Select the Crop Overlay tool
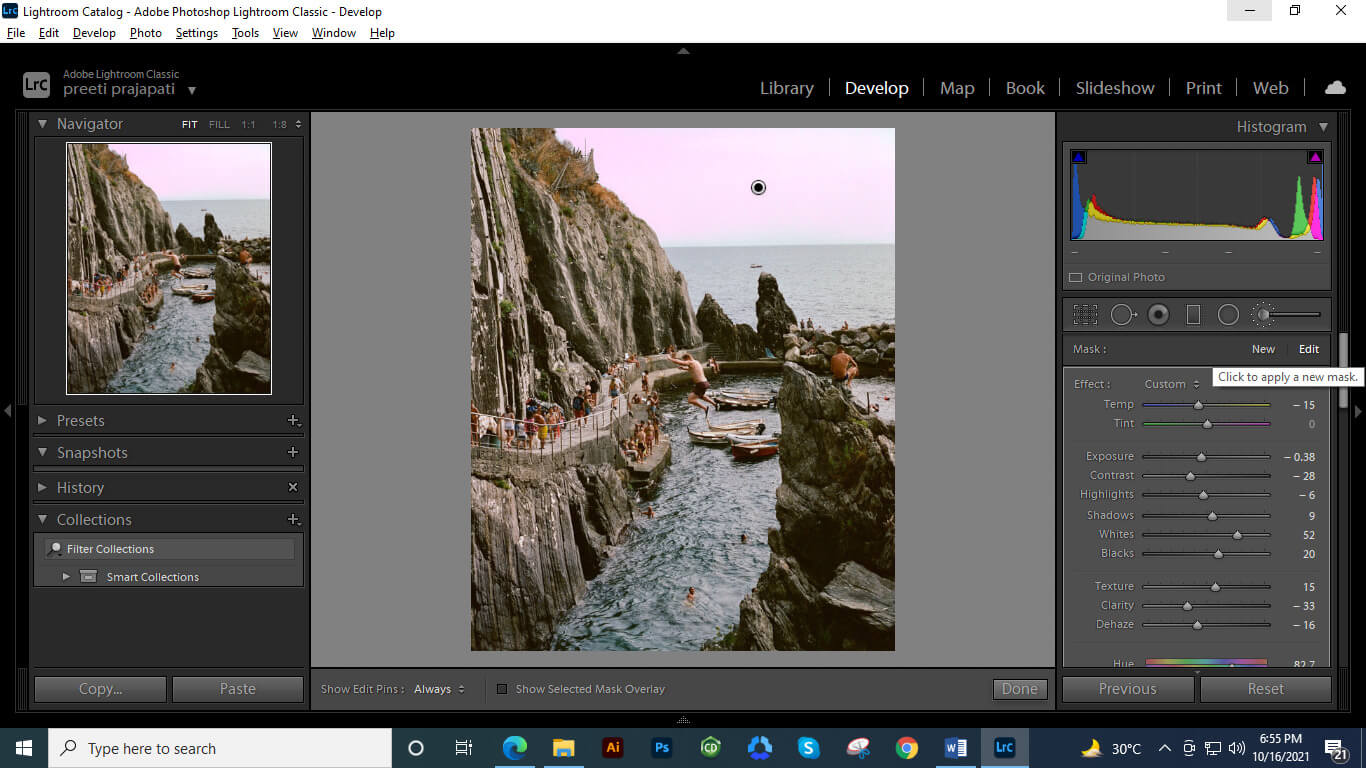This screenshot has width=1366, height=768. click(1085, 314)
